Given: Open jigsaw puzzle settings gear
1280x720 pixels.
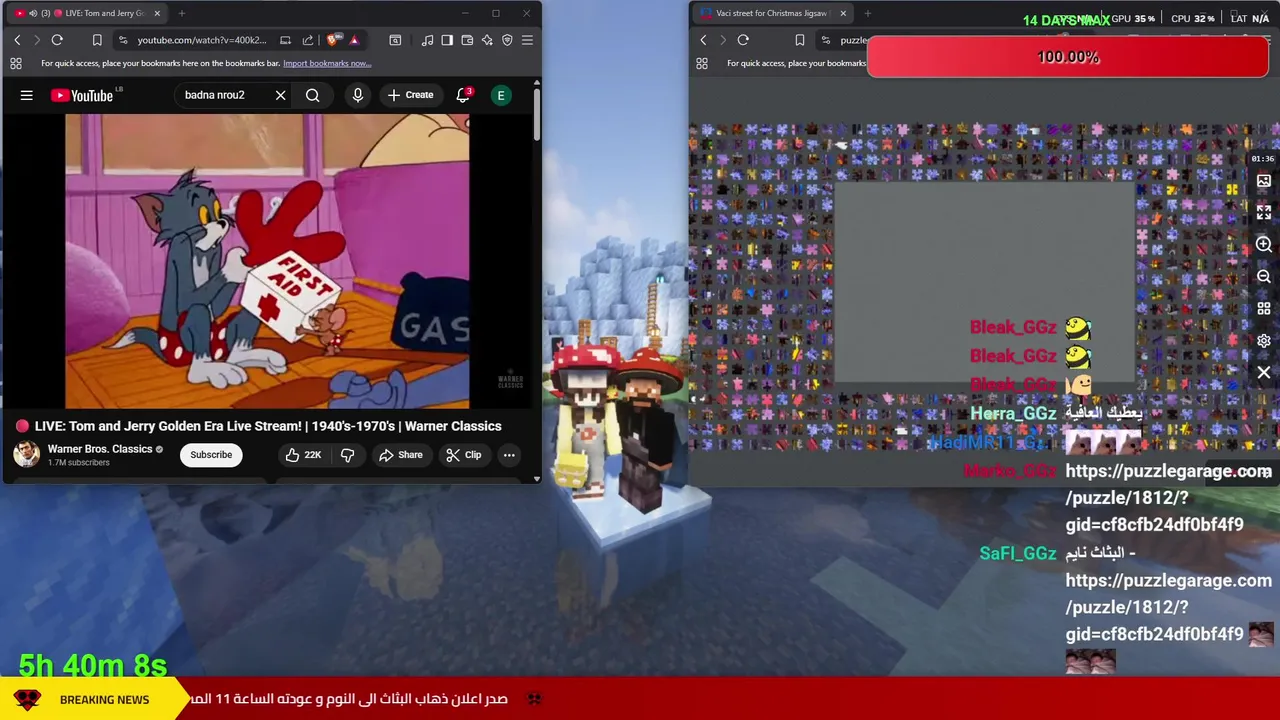Looking at the screenshot, I should point(1264,341).
